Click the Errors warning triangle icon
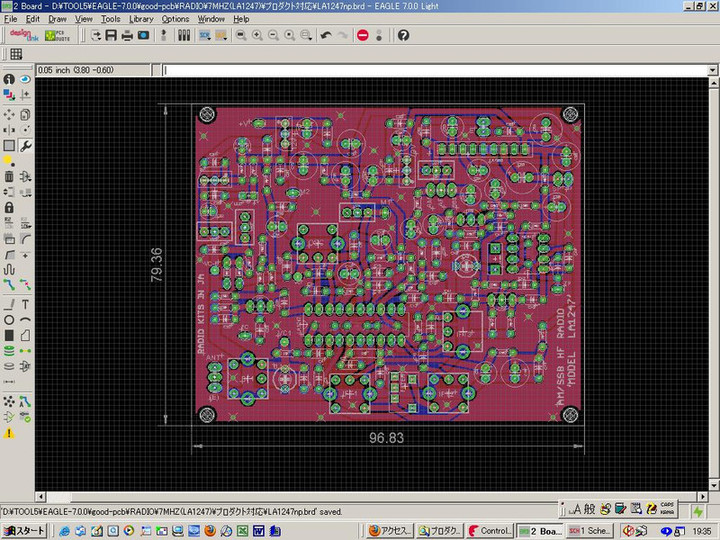Screen dimensions: 720x540 9,433
